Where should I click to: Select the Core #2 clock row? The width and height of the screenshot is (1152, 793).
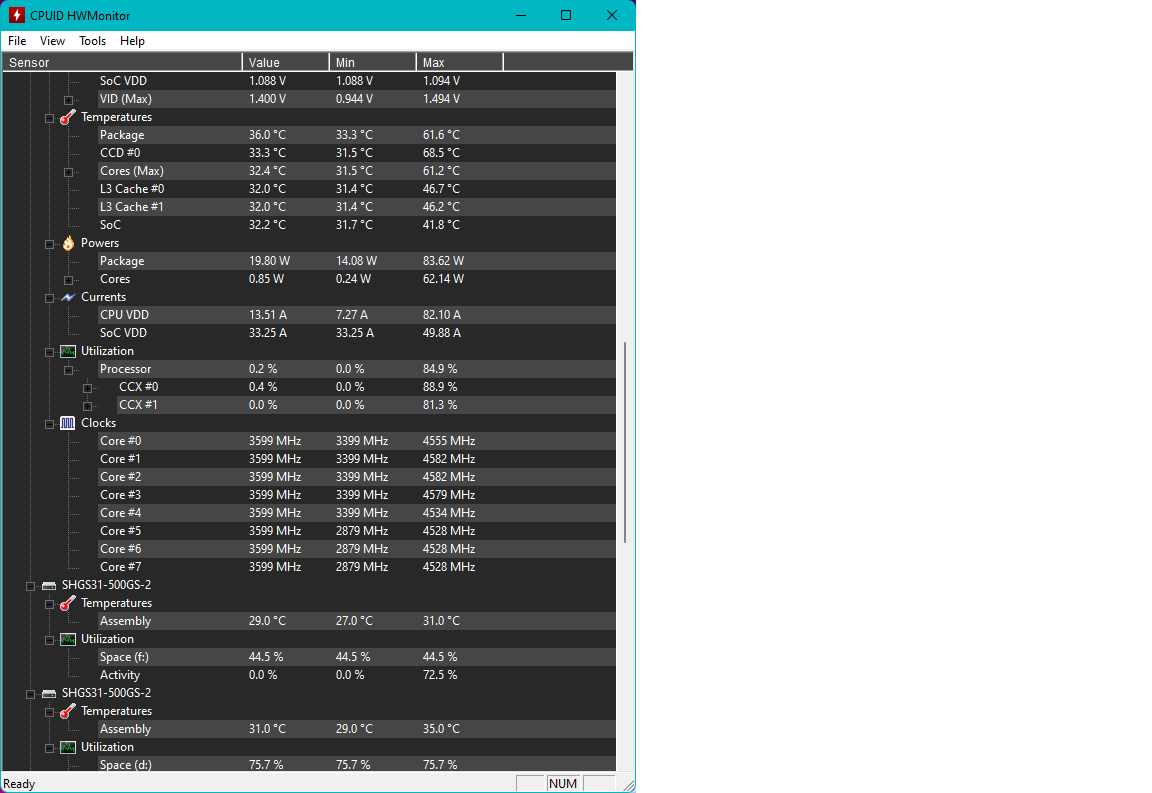[x=357, y=477]
